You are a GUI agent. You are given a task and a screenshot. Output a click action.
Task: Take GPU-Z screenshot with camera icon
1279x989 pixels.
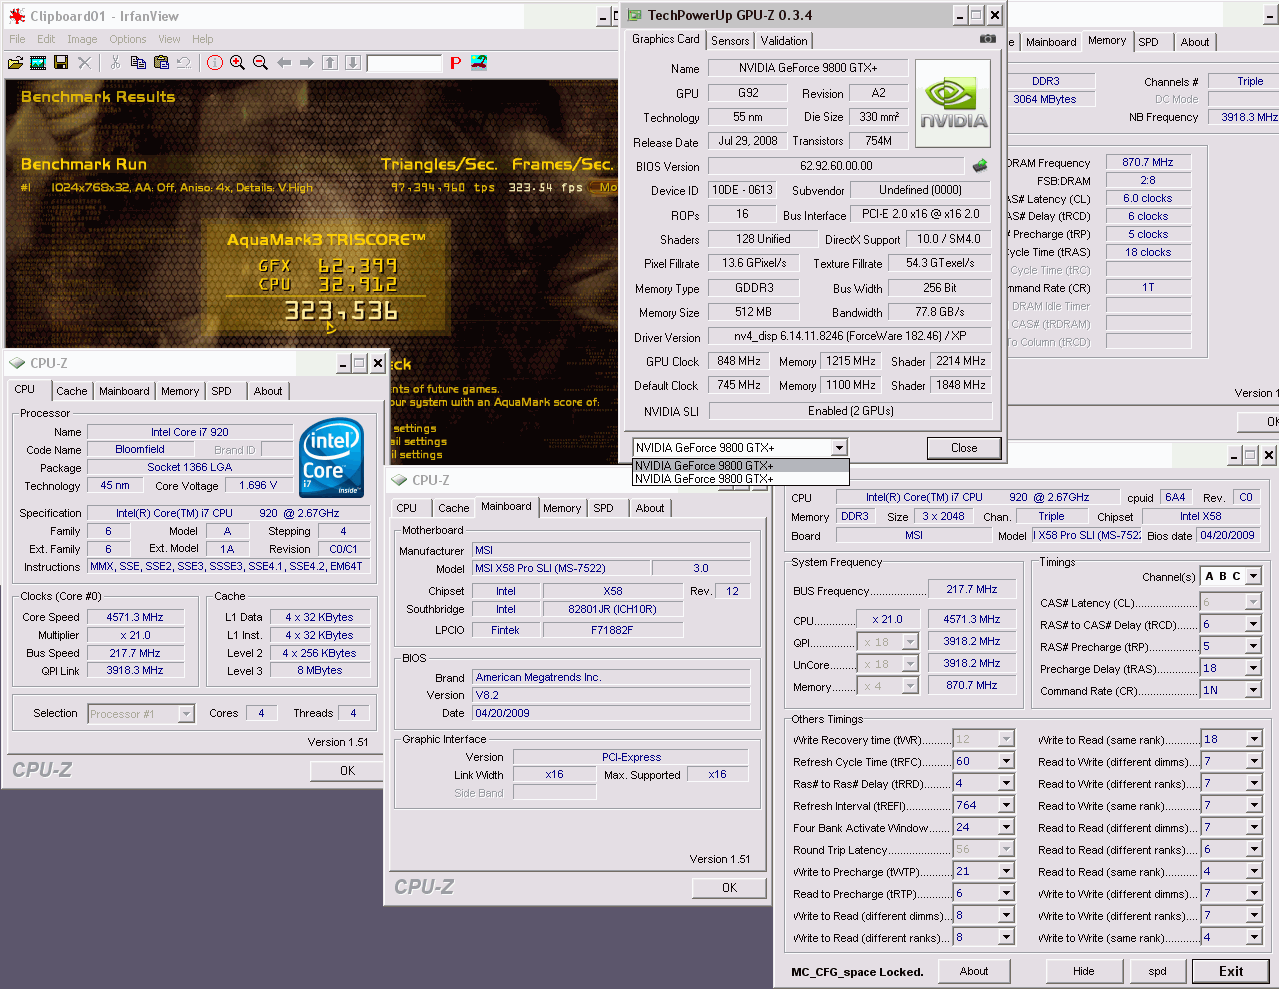988,39
